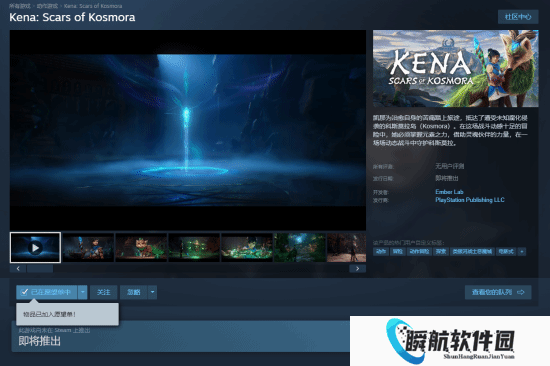Image resolution: width=550 pixels, height=366 pixels.
Task: Open the 社区中心 community hub button
Action: (518, 17)
